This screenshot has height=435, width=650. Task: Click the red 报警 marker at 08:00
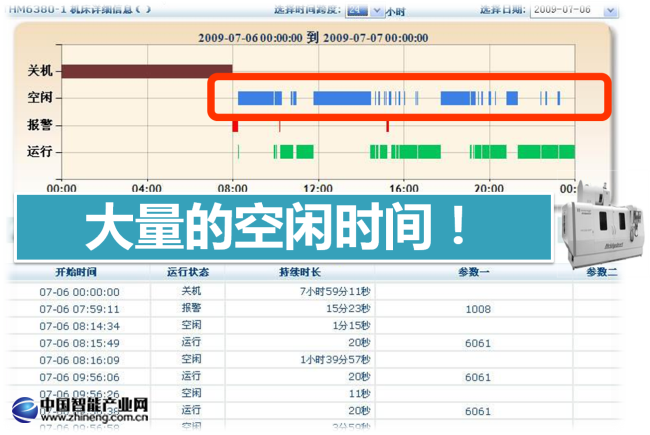coord(235,126)
